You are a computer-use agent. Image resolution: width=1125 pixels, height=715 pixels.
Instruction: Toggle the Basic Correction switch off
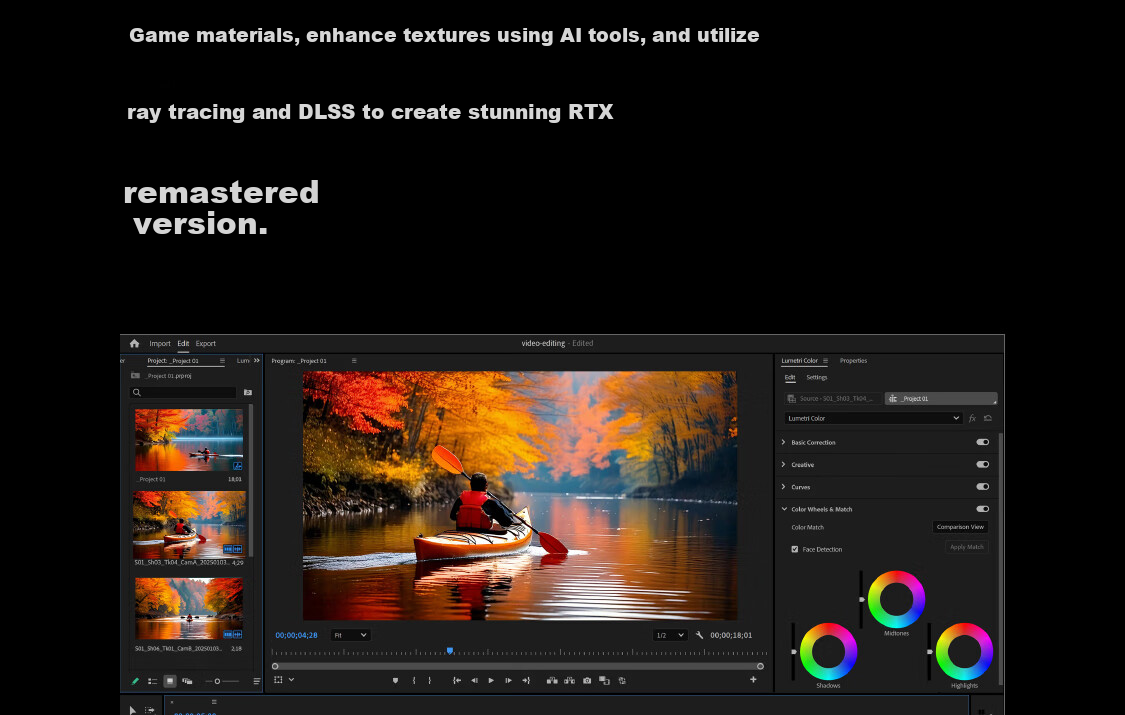pos(983,442)
